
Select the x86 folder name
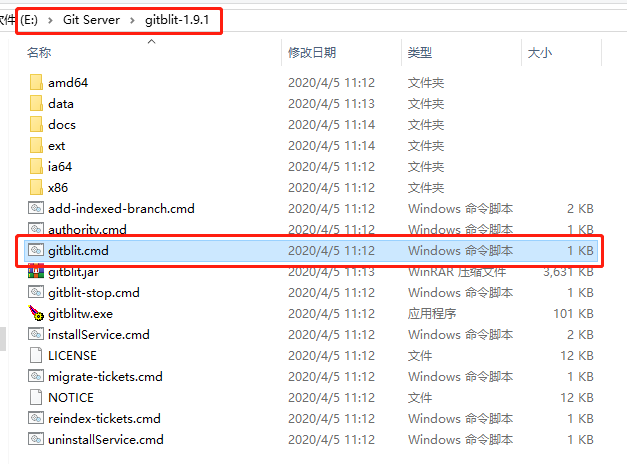click(x=58, y=188)
